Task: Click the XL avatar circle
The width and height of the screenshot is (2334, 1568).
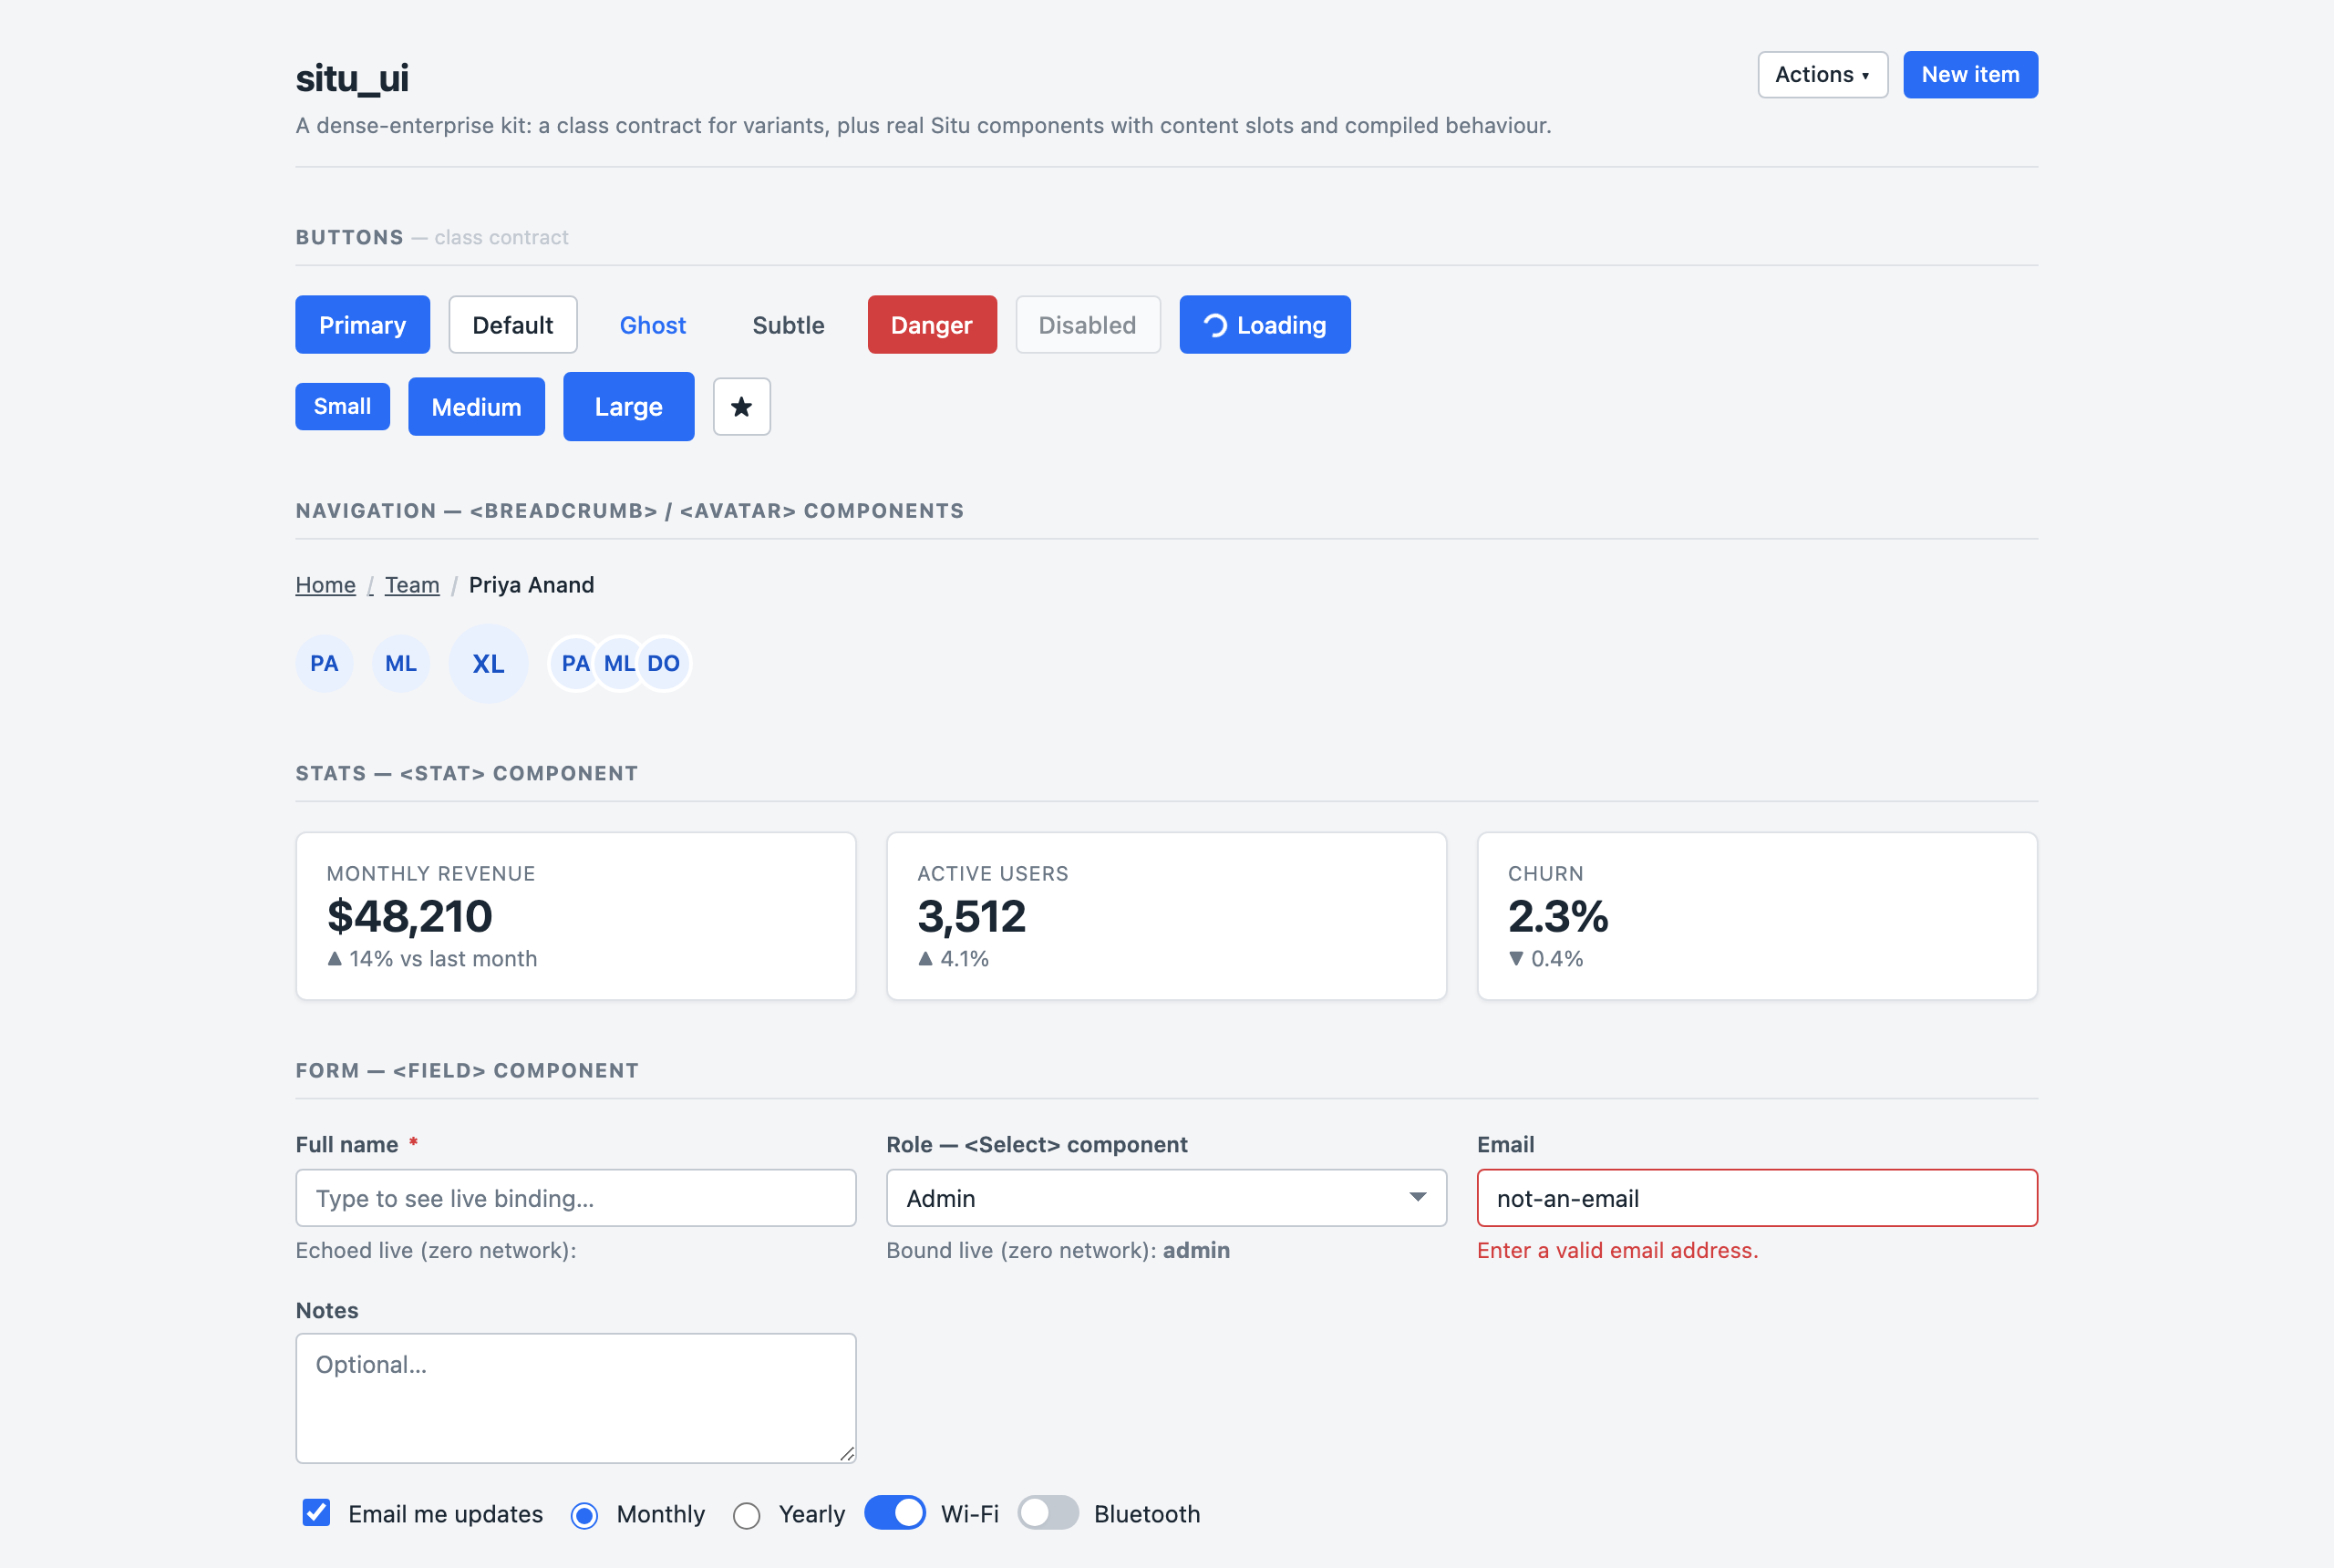Action: click(x=488, y=663)
